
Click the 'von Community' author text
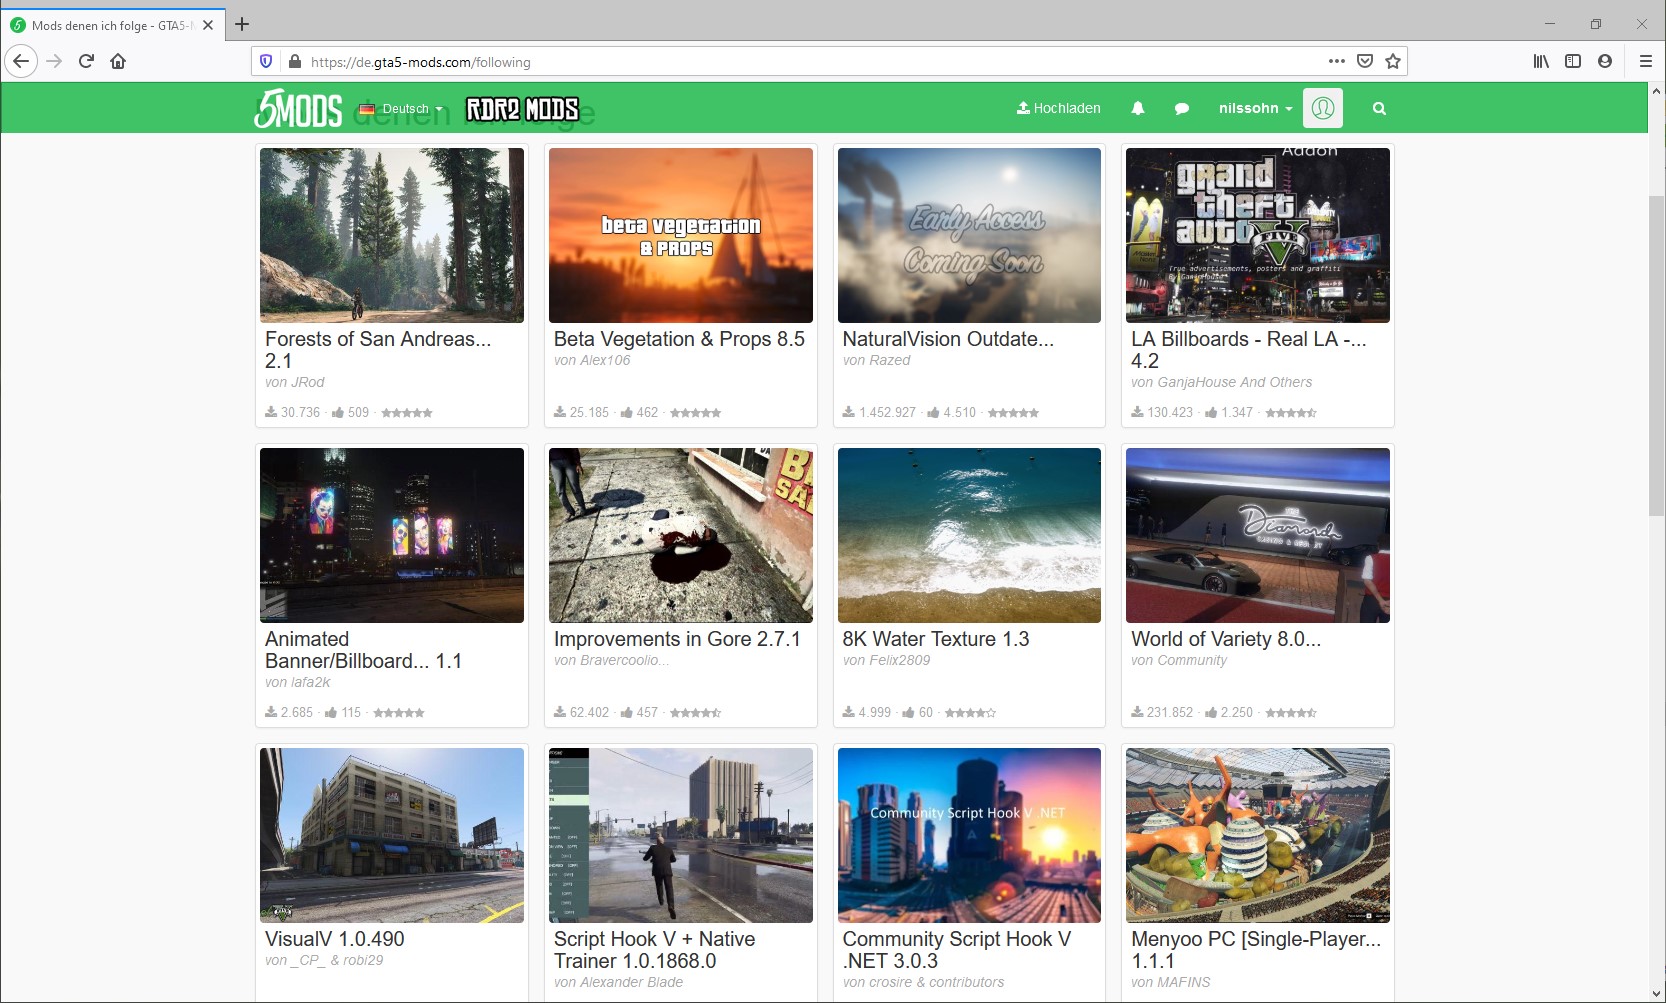(x=1179, y=660)
